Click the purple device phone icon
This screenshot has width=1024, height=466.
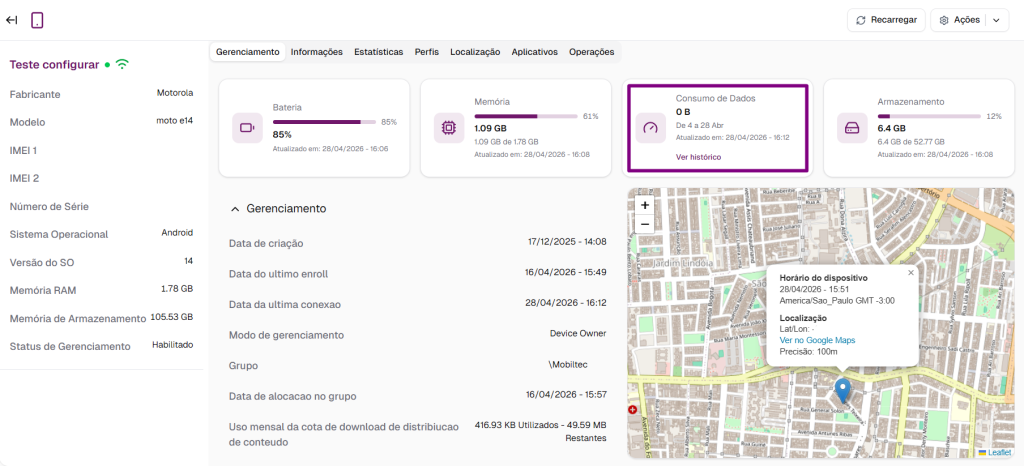37,20
